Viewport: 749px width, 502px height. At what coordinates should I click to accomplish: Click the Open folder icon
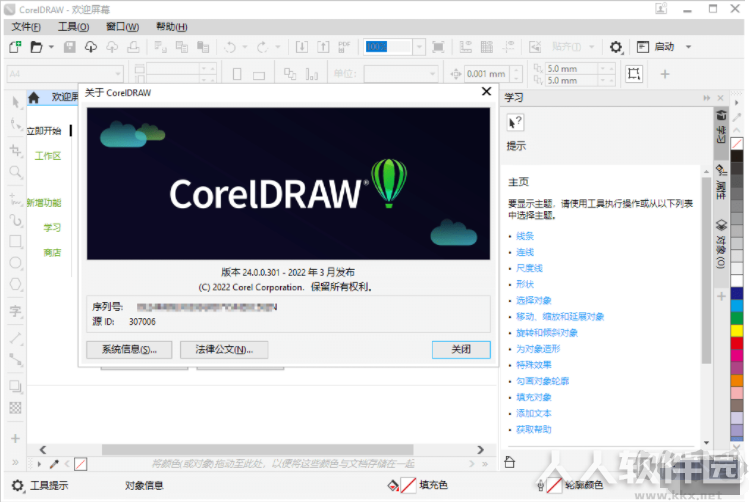click(x=36, y=47)
